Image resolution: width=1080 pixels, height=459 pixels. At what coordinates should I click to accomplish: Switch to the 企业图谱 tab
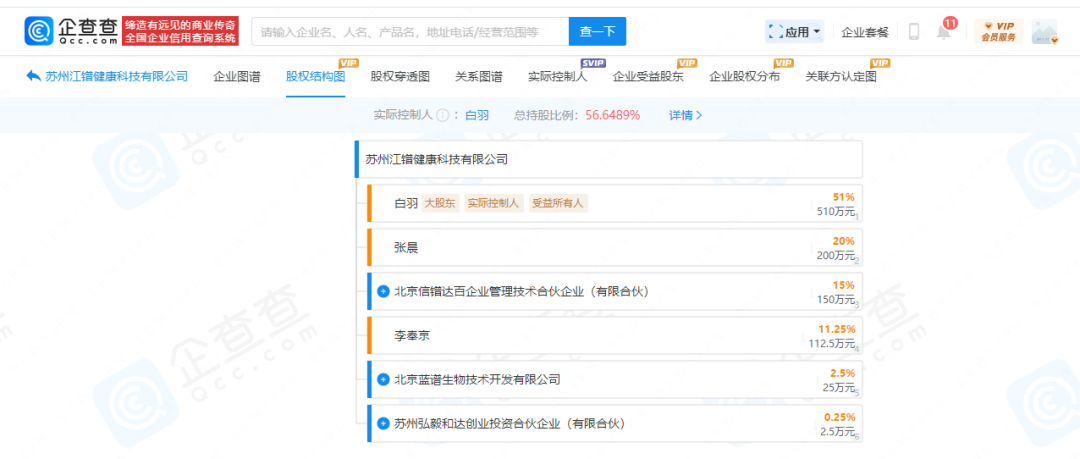click(x=237, y=76)
